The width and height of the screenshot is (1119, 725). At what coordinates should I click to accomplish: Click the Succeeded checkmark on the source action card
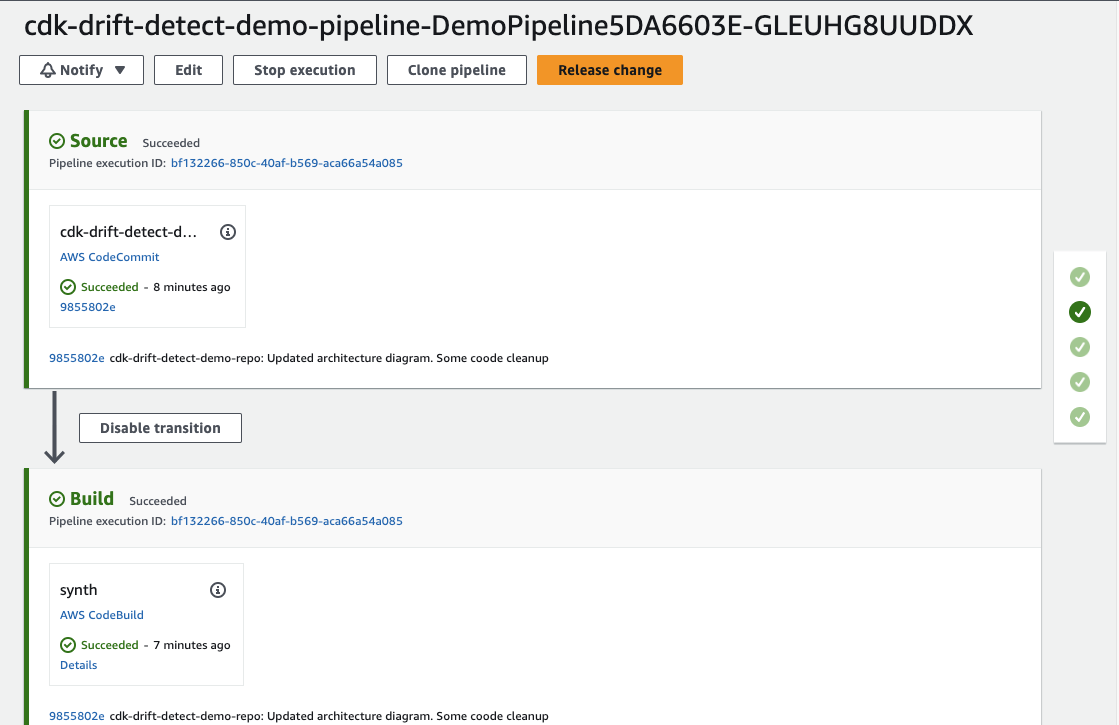[67, 287]
